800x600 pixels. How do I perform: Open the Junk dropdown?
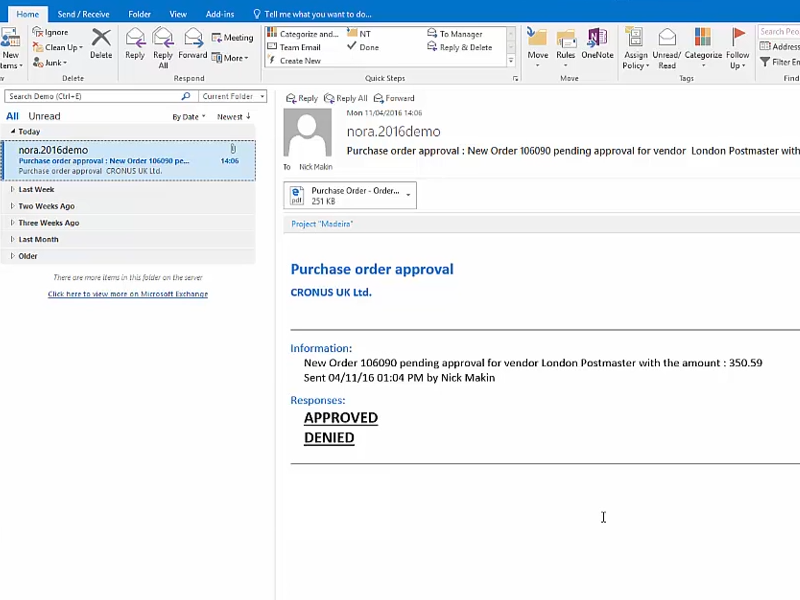[49, 63]
